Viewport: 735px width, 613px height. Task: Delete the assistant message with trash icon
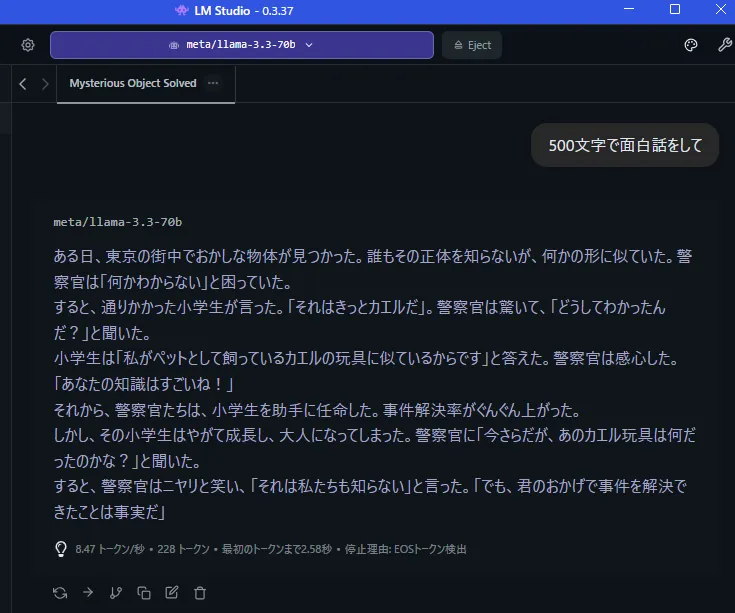200,592
